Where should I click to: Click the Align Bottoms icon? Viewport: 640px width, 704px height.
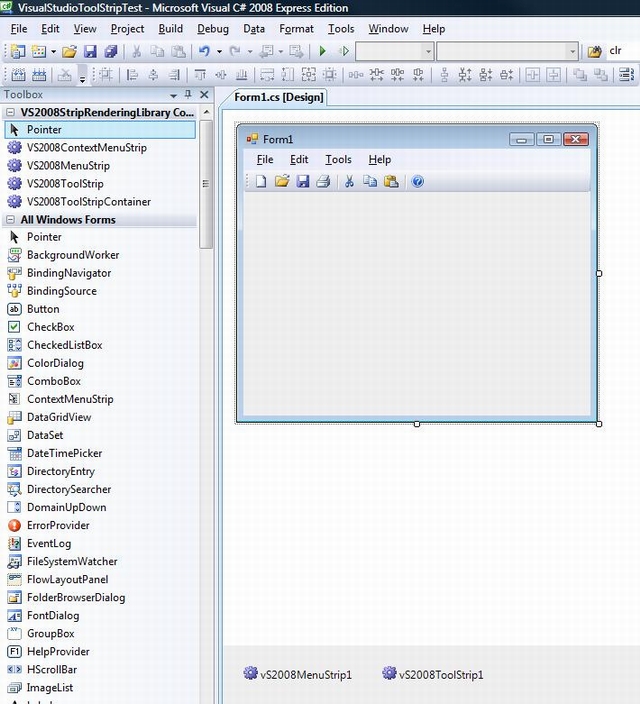pyautogui.click(x=242, y=75)
